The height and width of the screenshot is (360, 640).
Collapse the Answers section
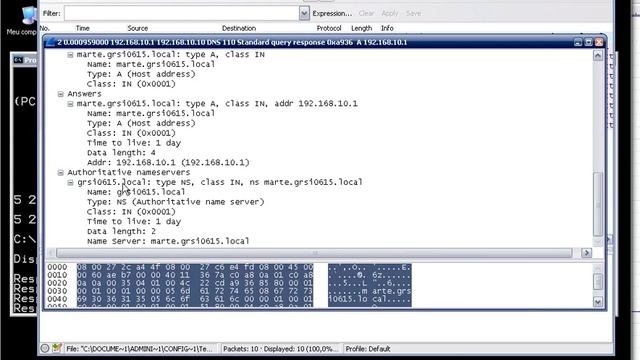(60, 94)
